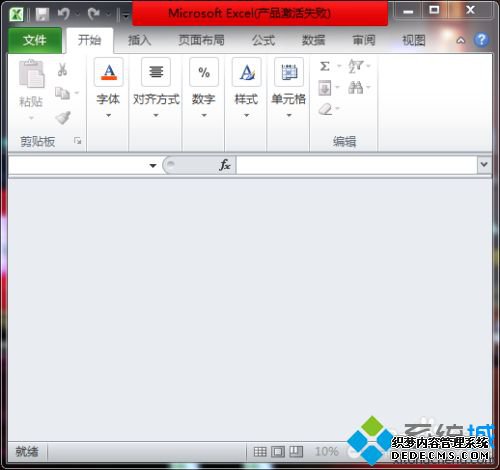
Task: Cut selection with the scissors icon
Action: (x=62, y=70)
